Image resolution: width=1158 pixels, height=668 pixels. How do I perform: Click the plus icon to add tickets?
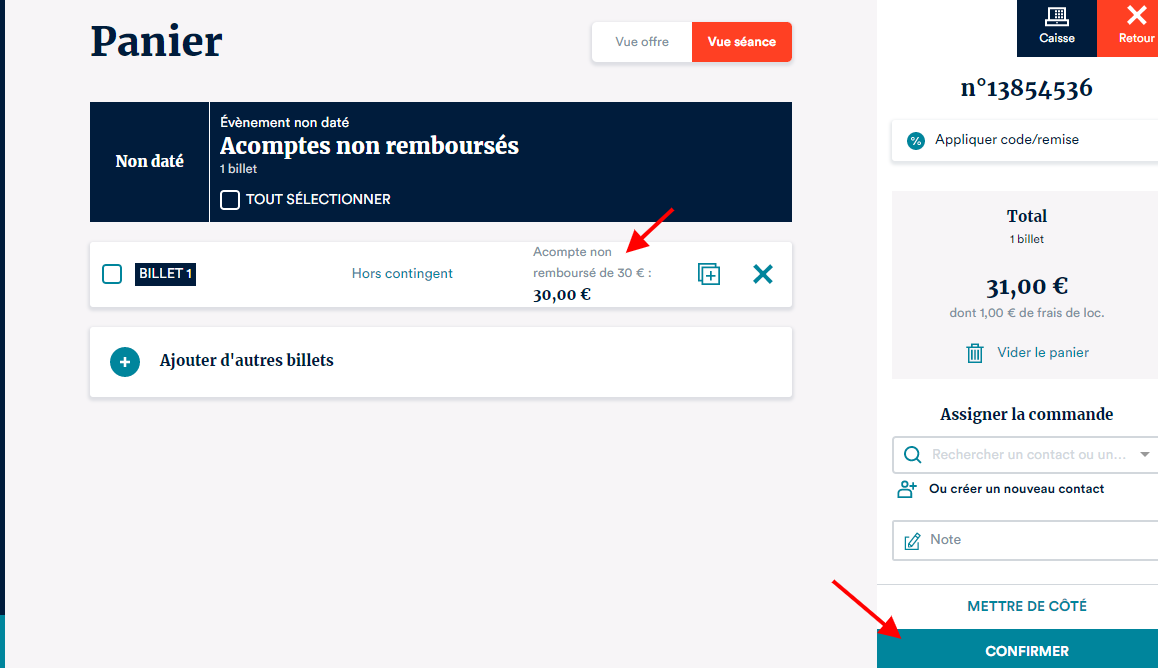pos(124,361)
